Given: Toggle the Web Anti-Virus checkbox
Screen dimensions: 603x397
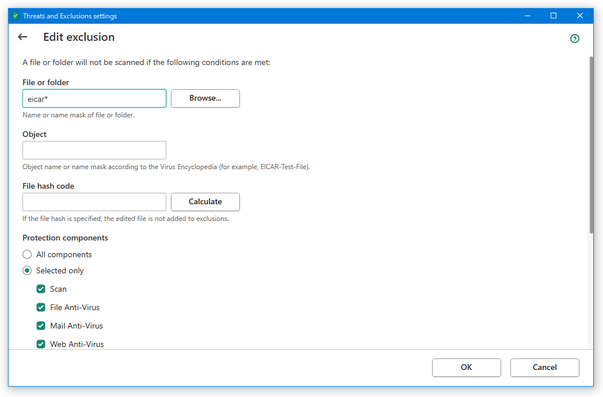Looking at the screenshot, I should pyautogui.click(x=41, y=344).
